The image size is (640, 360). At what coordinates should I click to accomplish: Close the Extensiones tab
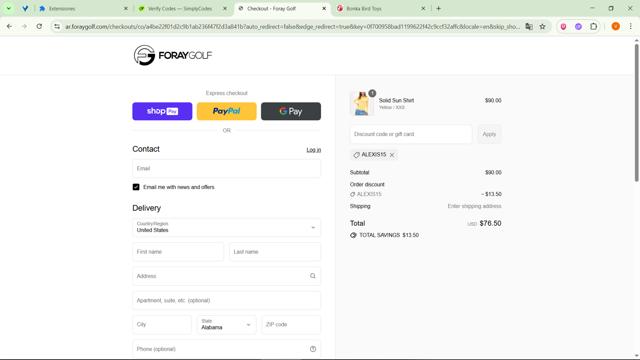coord(126,8)
